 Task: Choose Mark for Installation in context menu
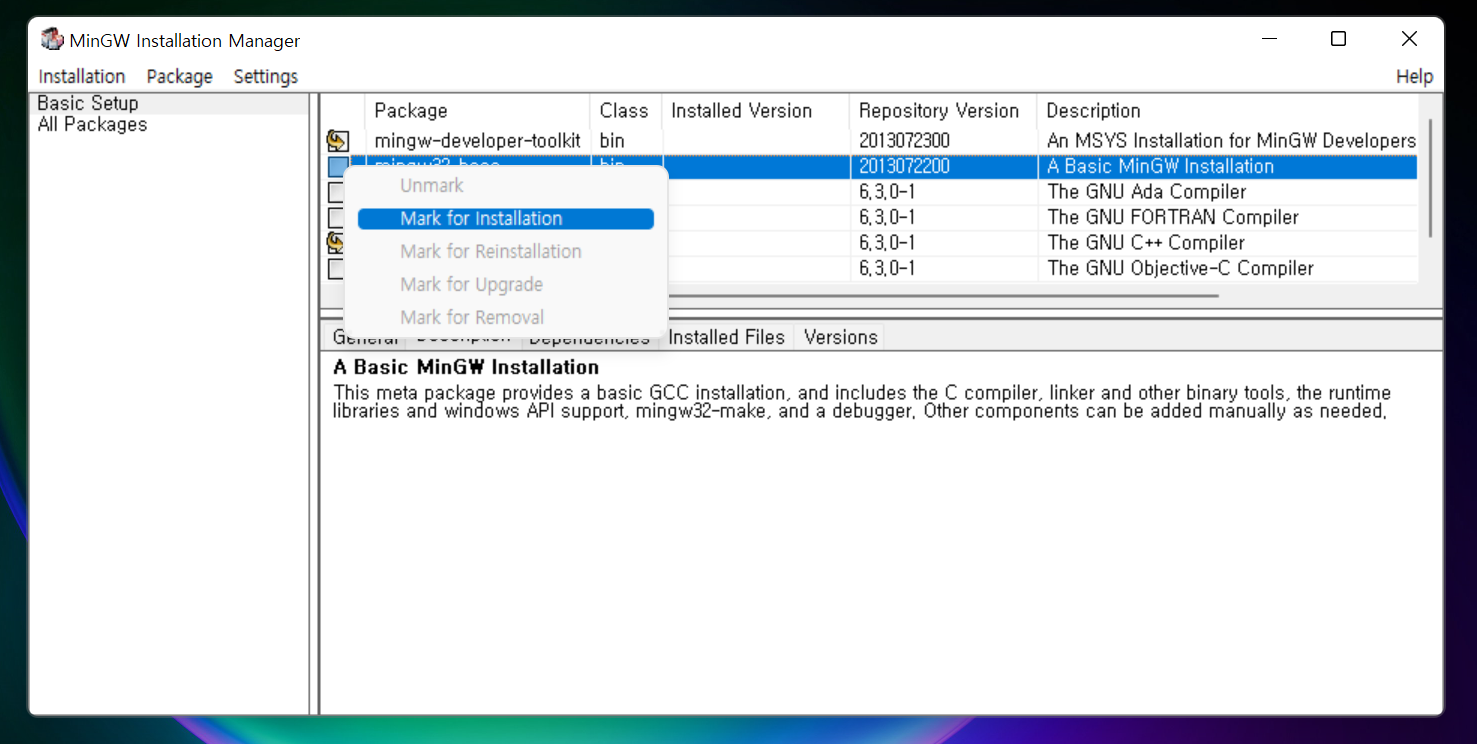[x=506, y=219]
